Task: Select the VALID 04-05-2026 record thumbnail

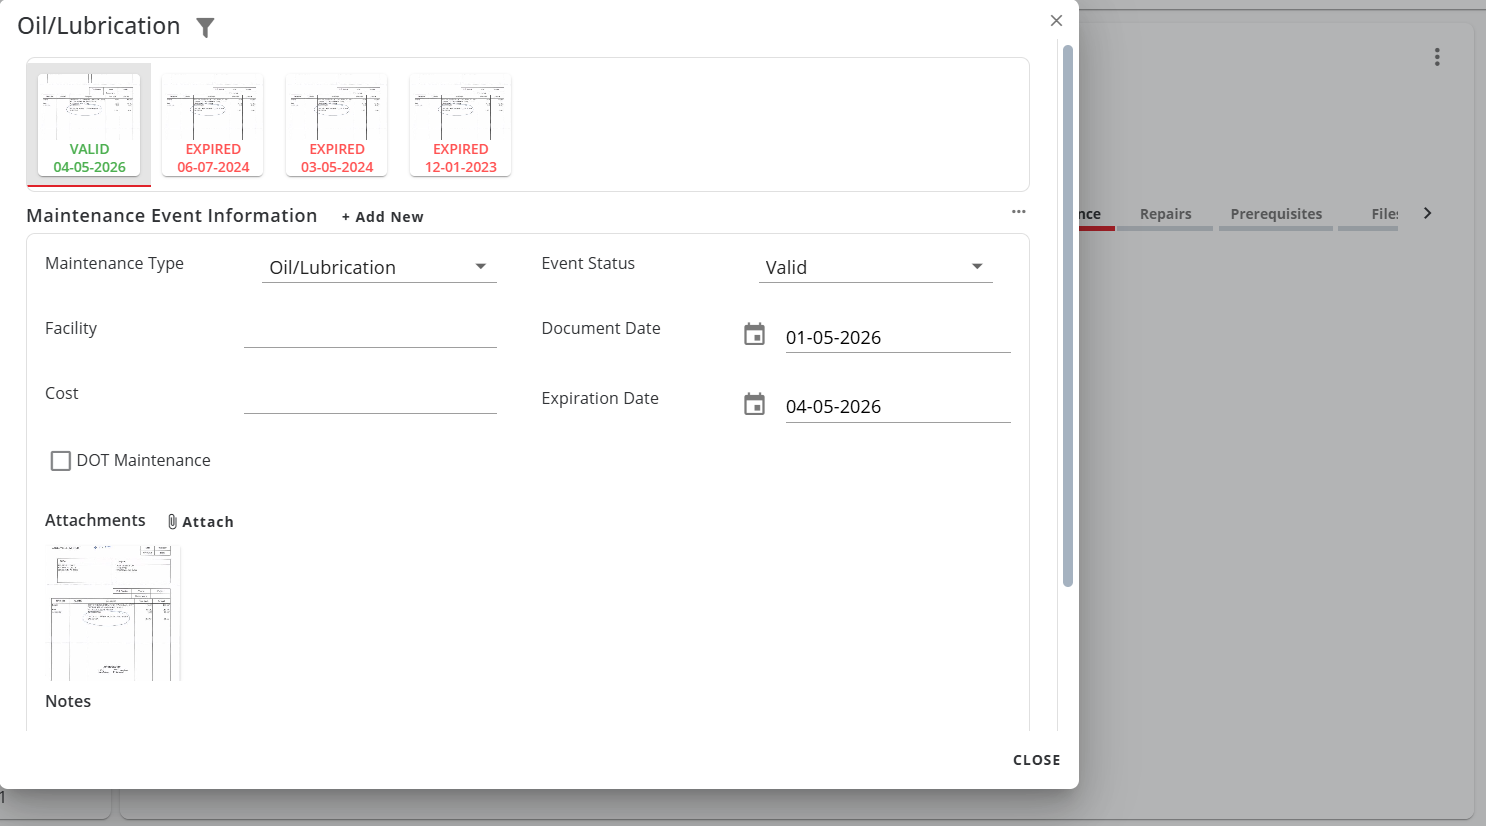Action: click(89, 125)
